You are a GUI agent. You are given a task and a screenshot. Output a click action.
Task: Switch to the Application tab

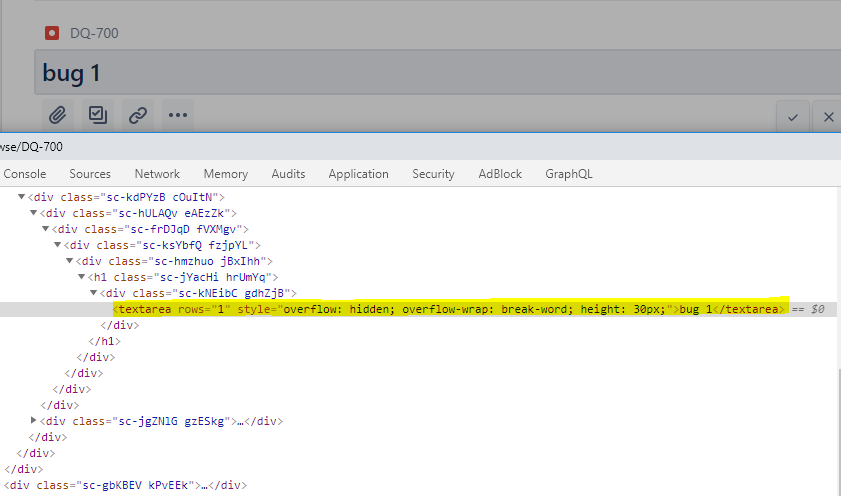coord(358,174)
